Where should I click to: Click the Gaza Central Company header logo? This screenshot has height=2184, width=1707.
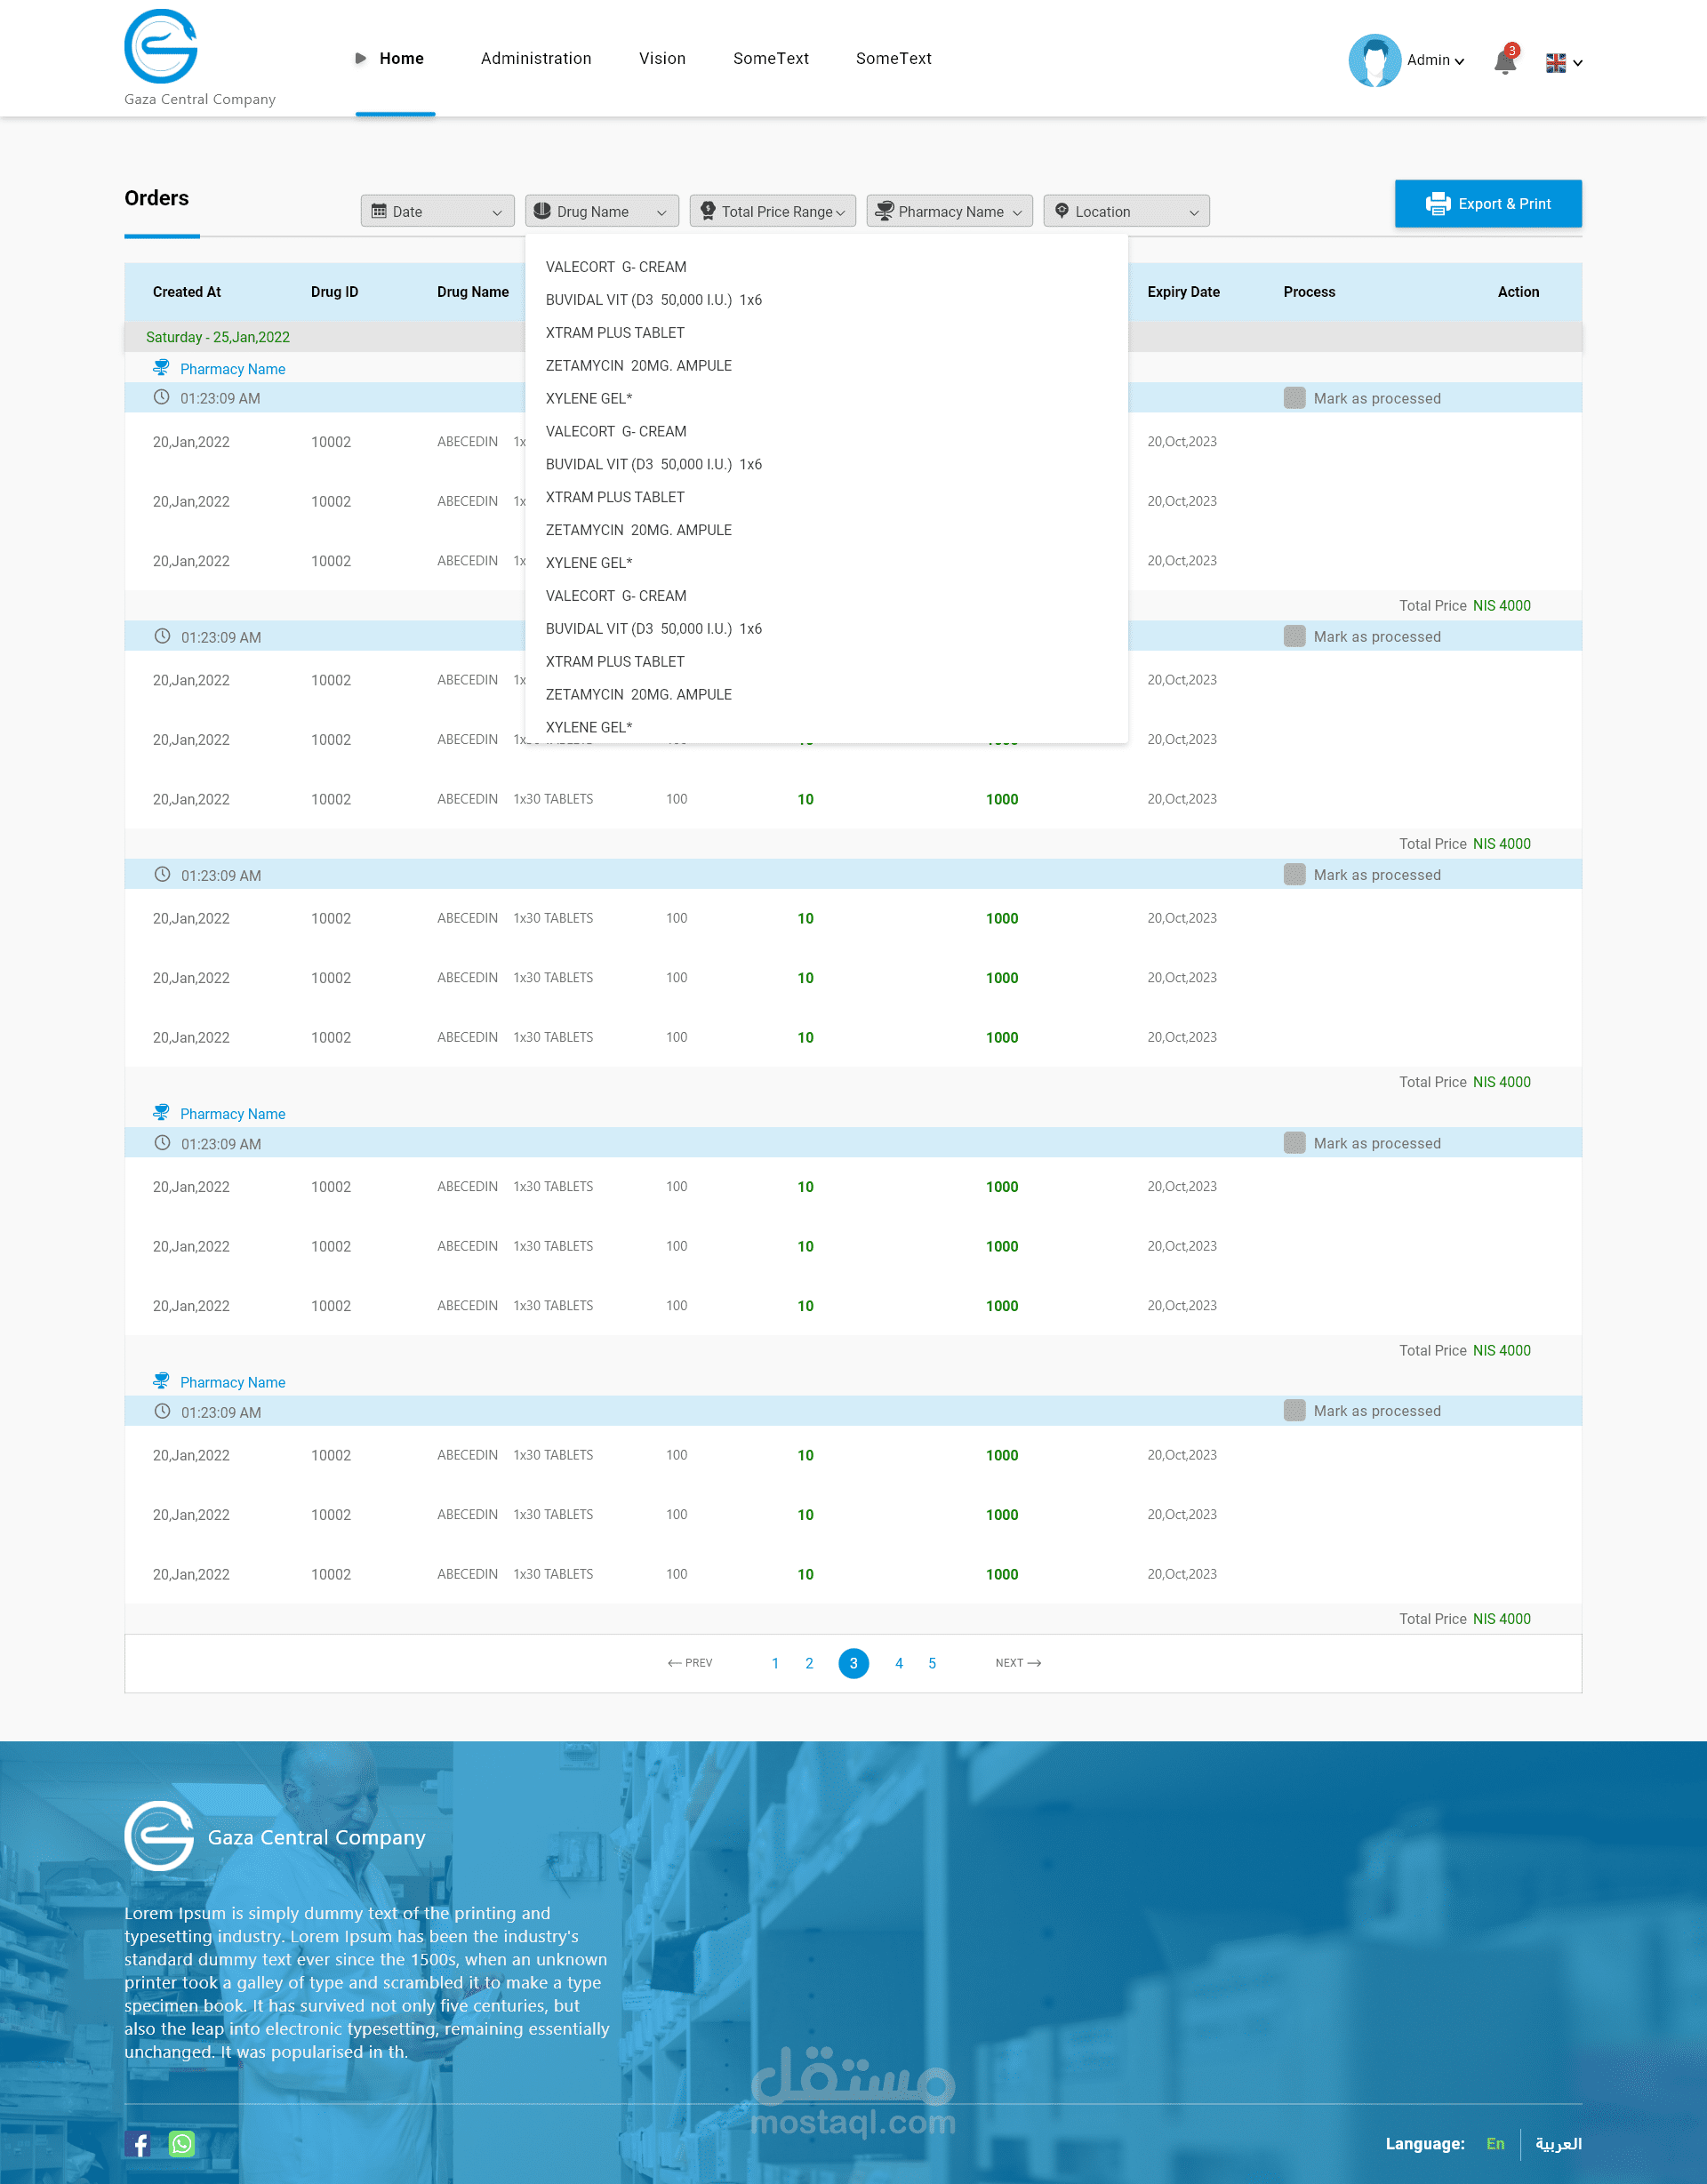pyautogui.click(x=161, y=47)
